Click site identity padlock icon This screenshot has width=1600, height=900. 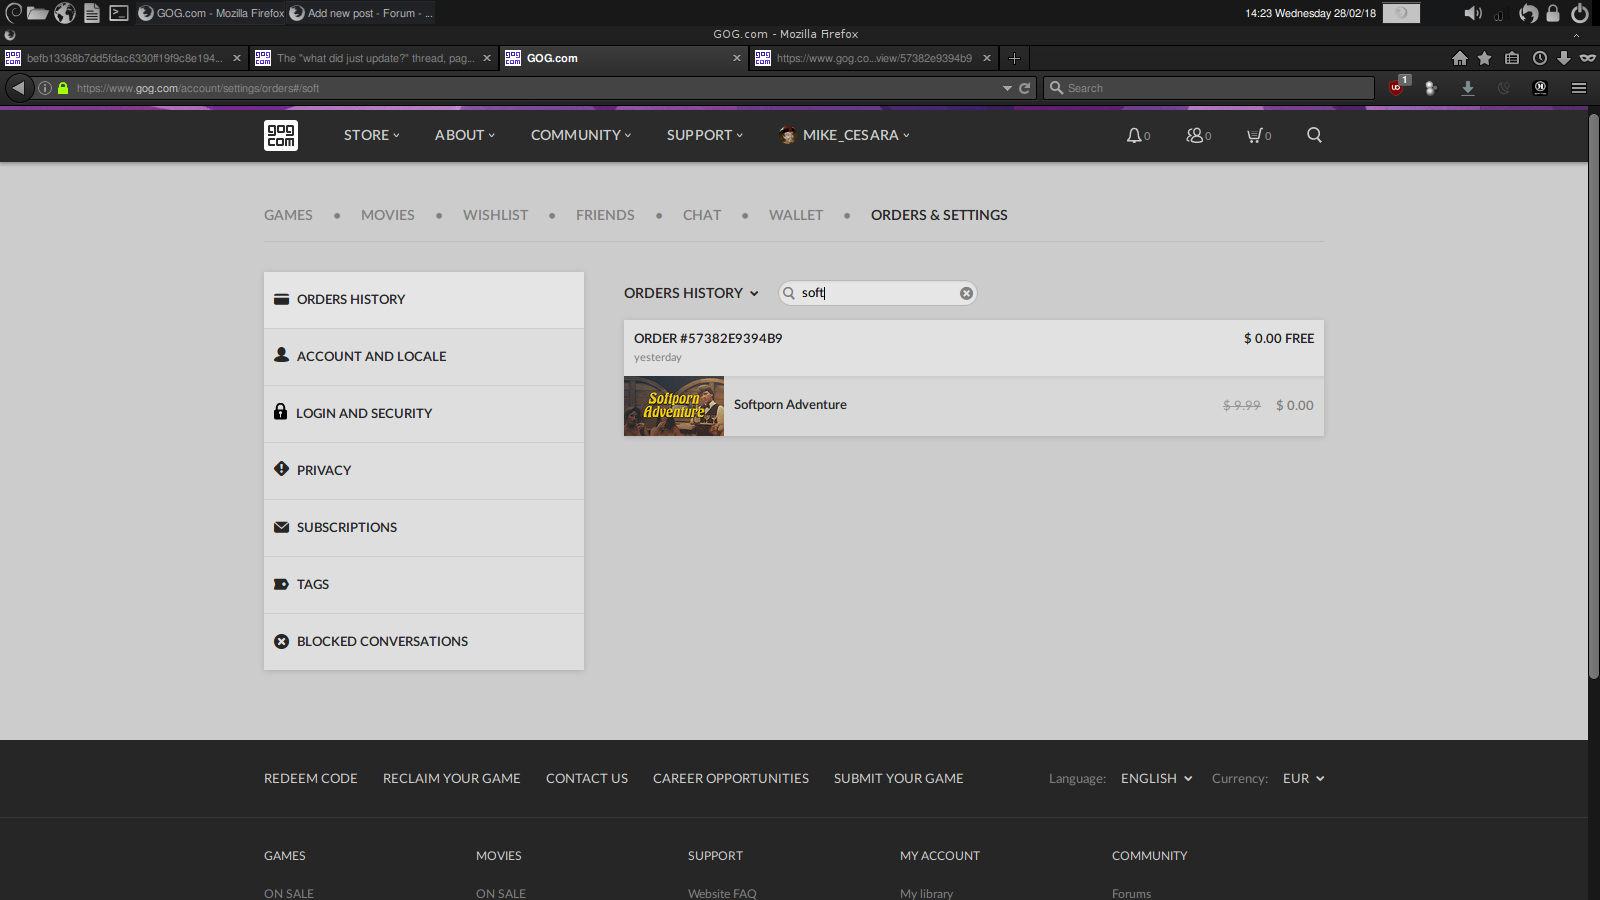click(x=63, y=88)
